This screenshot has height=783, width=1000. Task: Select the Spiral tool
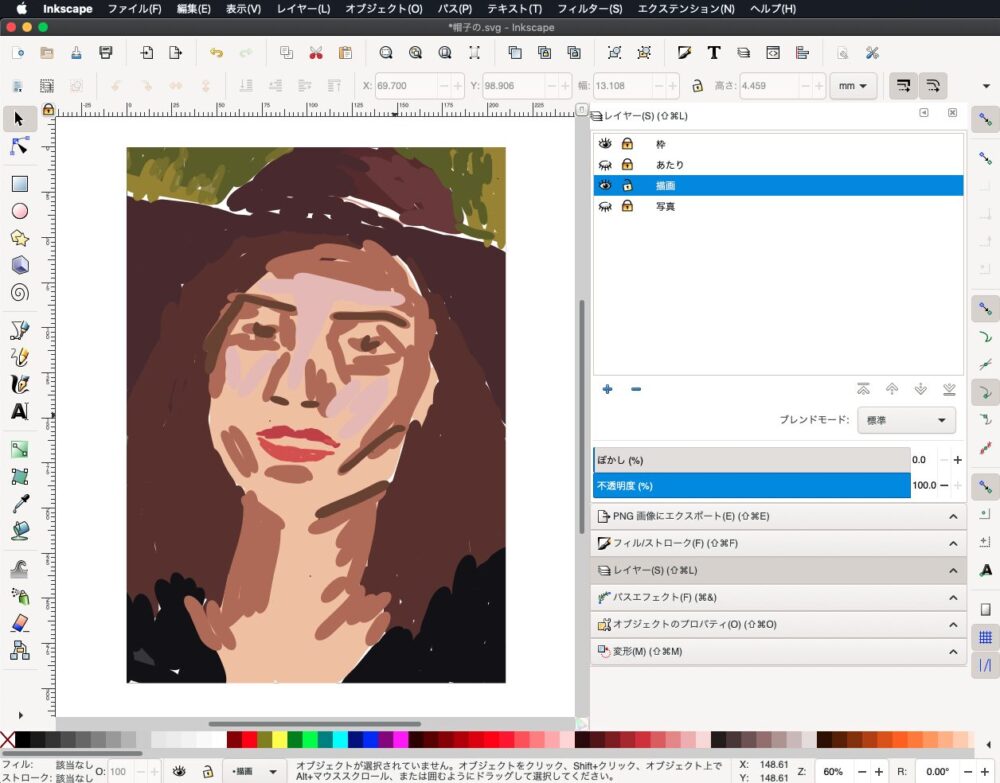(19, 293)
